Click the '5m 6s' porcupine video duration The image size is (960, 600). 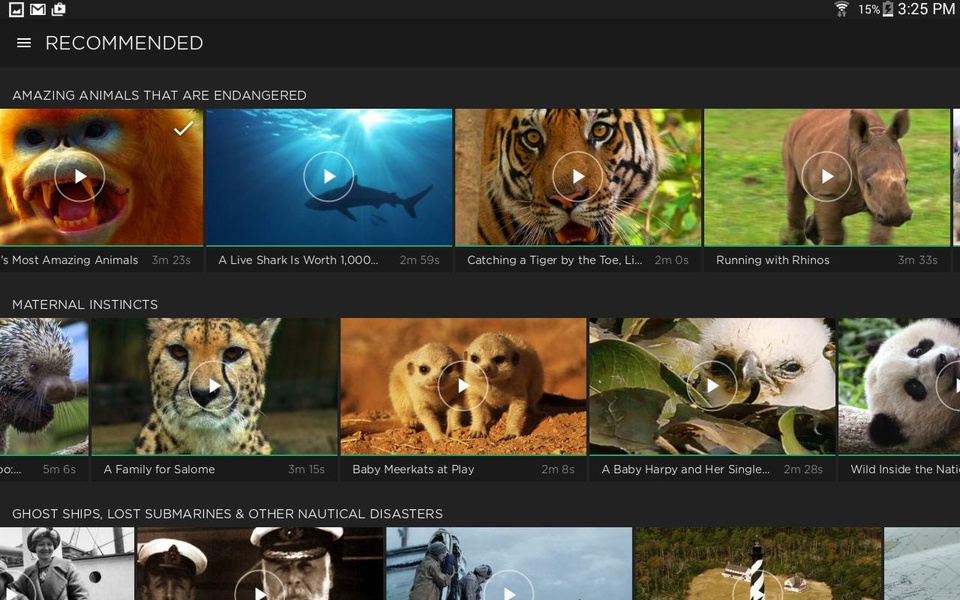pyautogui.click(x=59, y=470)
